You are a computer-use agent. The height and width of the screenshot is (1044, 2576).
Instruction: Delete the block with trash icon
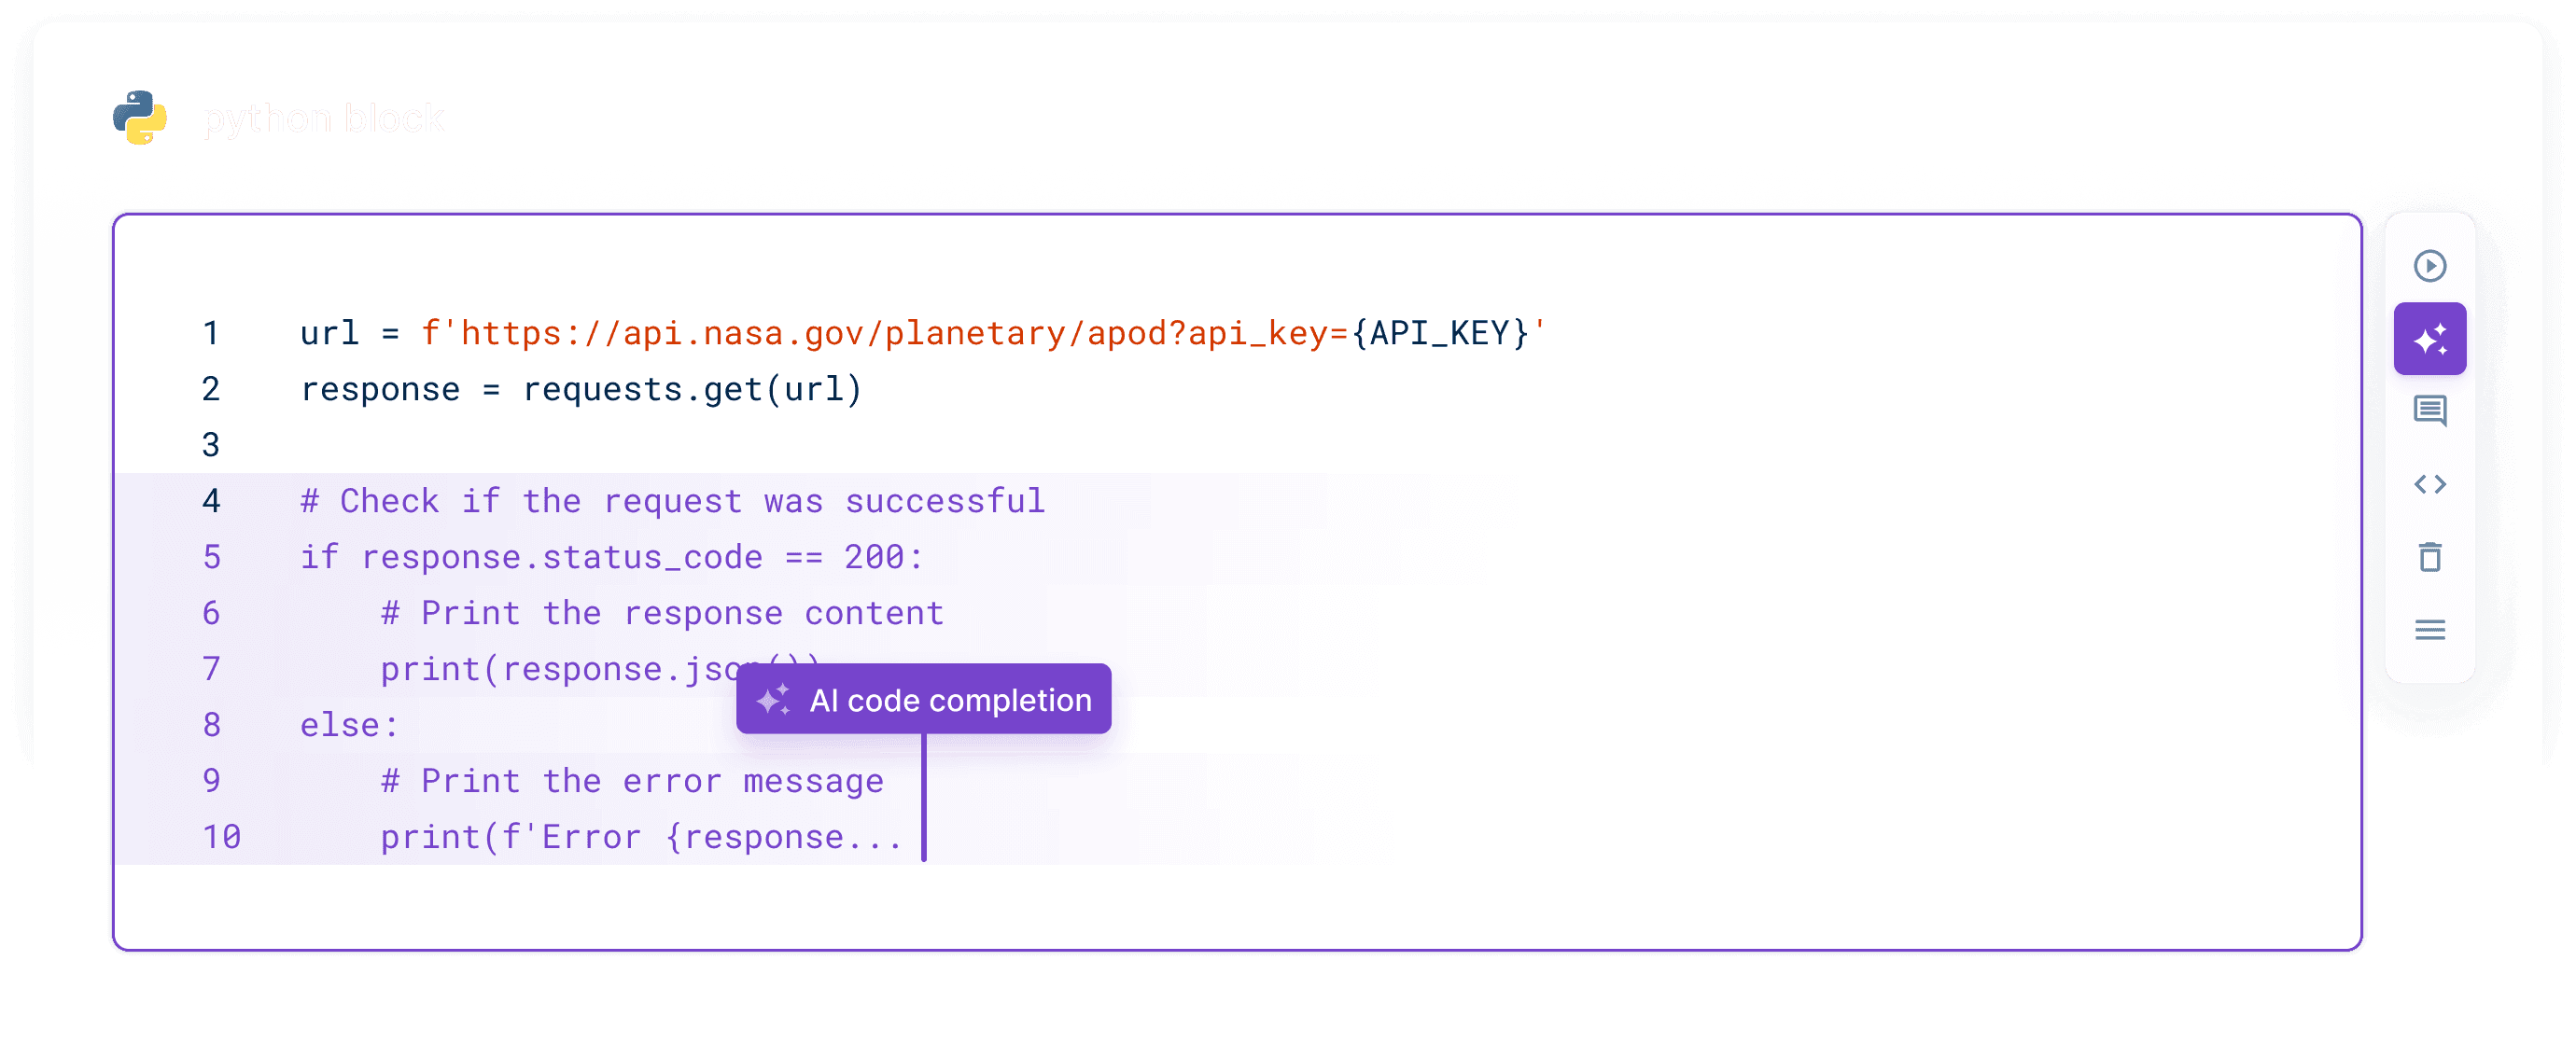(2429, 557)
